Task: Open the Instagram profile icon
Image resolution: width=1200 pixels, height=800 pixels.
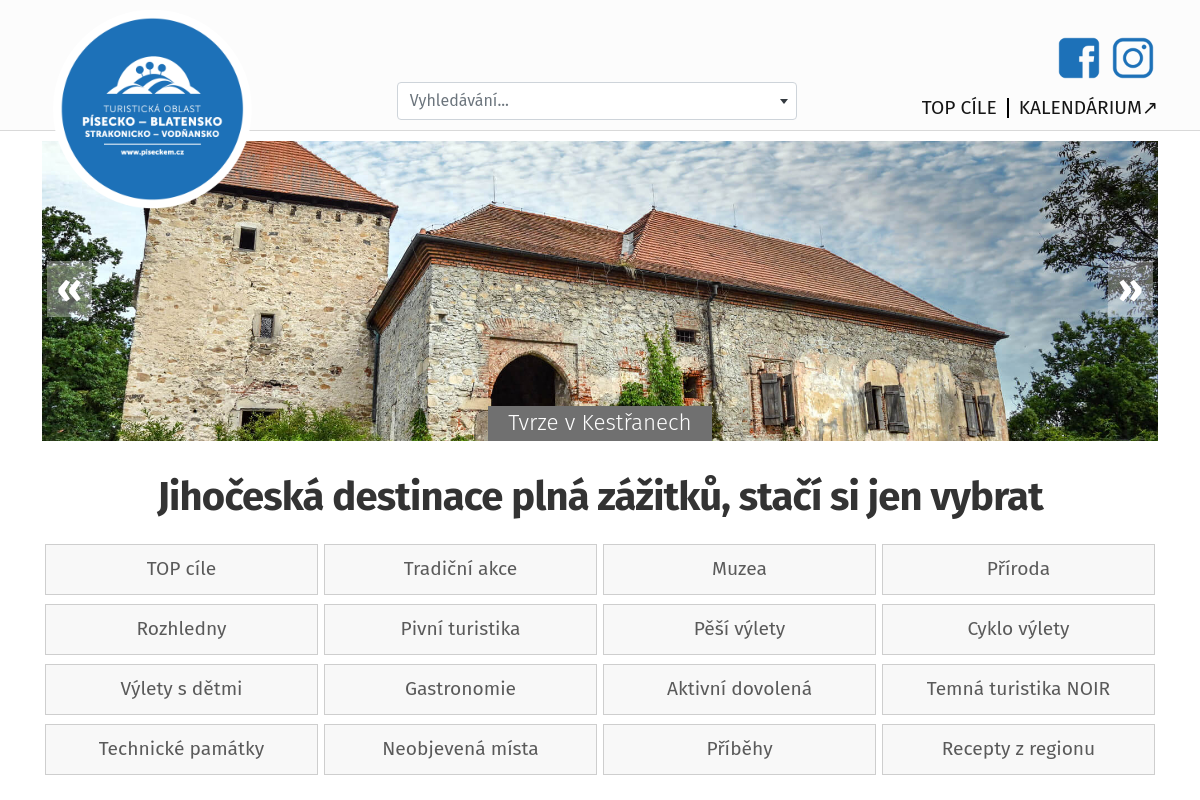Action: pos(1133,58)
